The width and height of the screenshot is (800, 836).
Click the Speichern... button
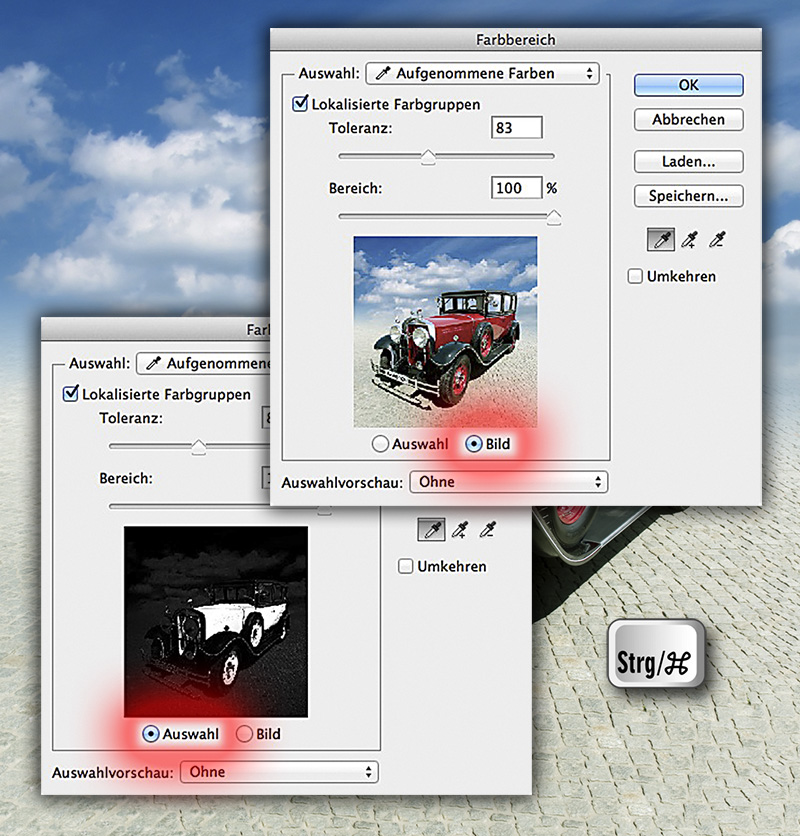[689, 196]
